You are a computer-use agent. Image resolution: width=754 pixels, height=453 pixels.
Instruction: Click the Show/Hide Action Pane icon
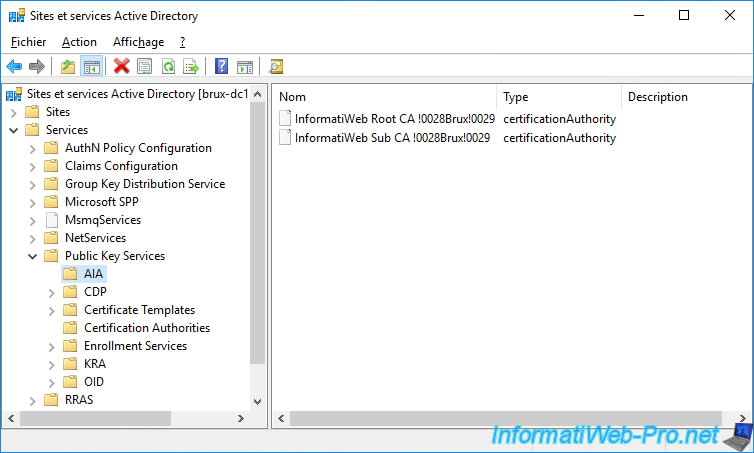coord(245,67)
